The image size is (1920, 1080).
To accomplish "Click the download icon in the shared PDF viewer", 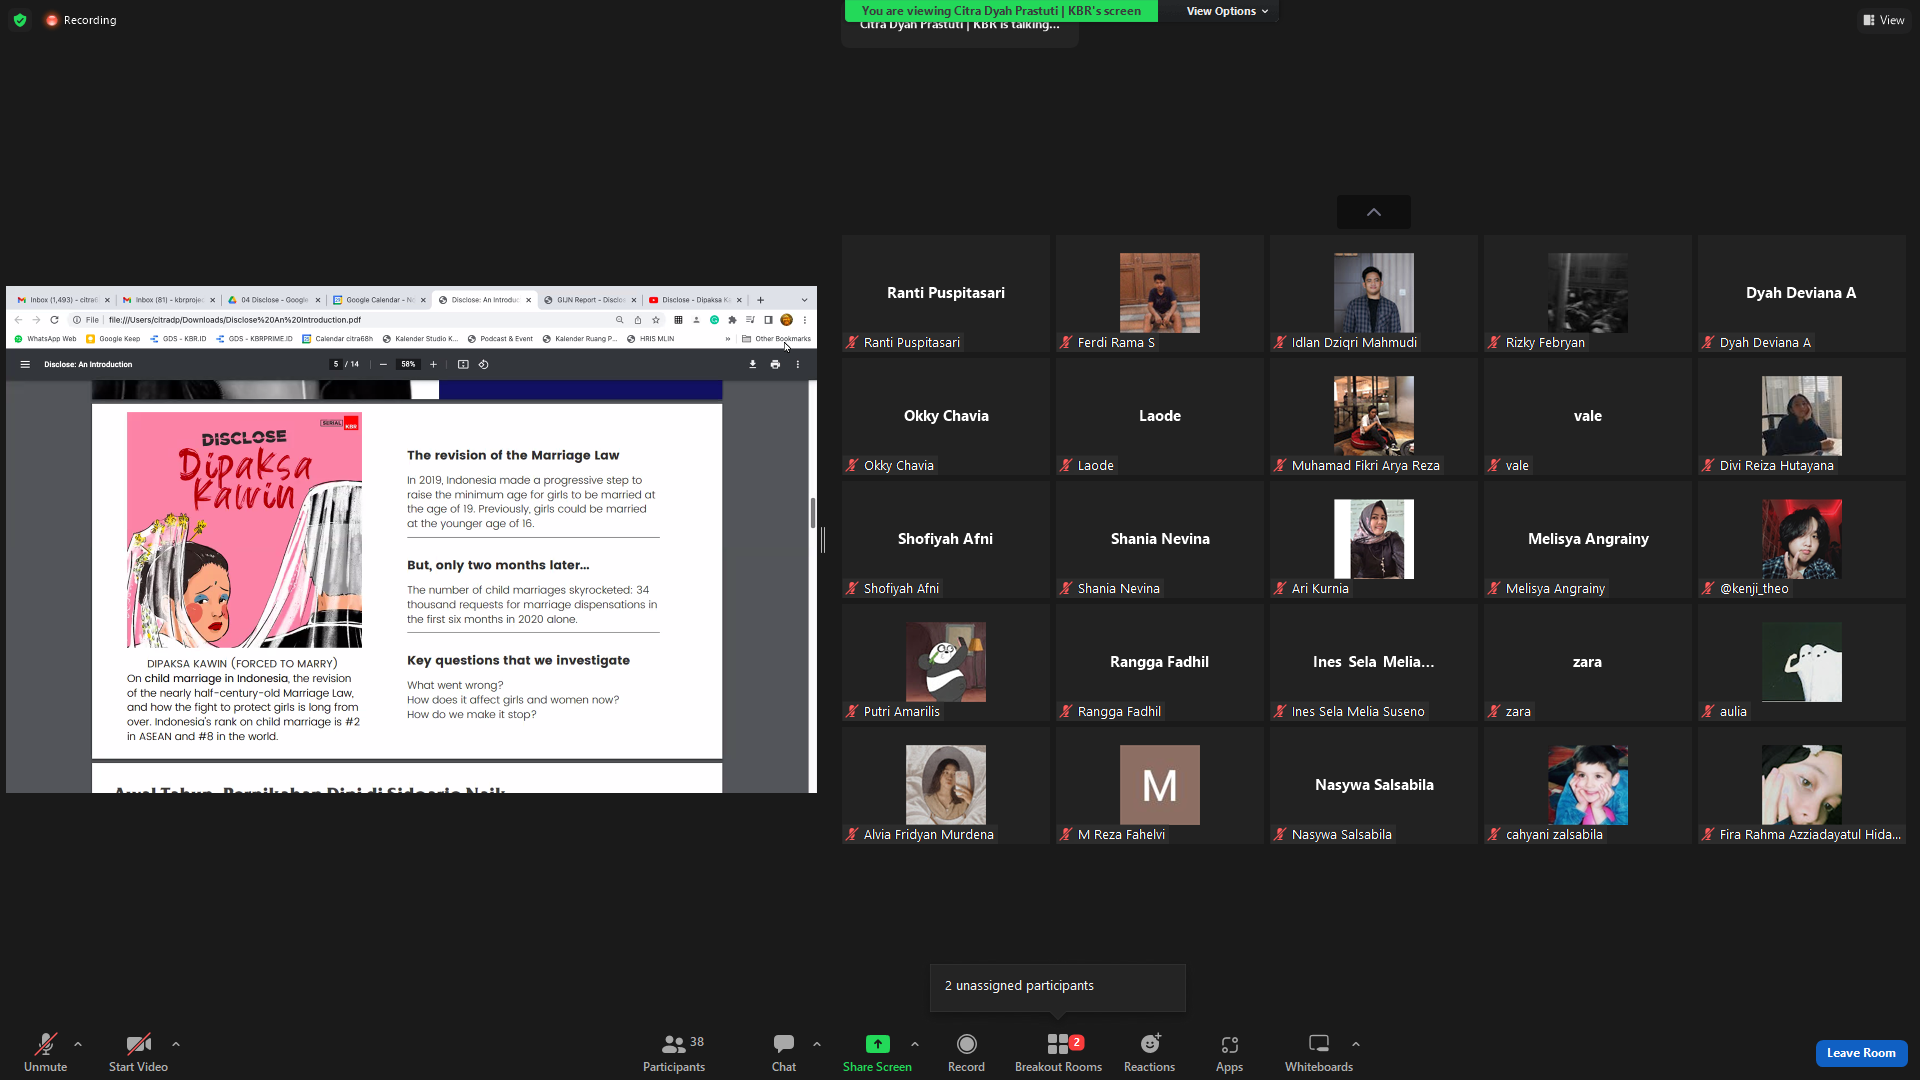I will click(752, 365).
